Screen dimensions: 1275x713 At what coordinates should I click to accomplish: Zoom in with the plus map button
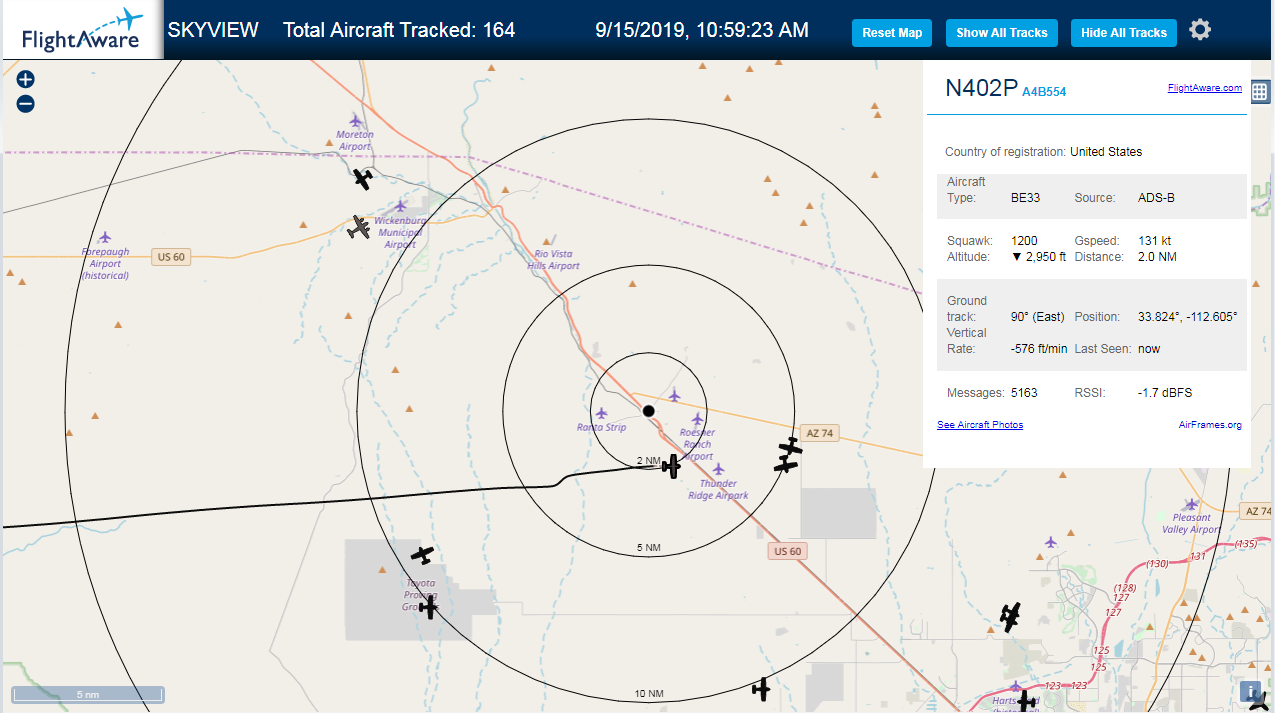click(x=26, y=80)
